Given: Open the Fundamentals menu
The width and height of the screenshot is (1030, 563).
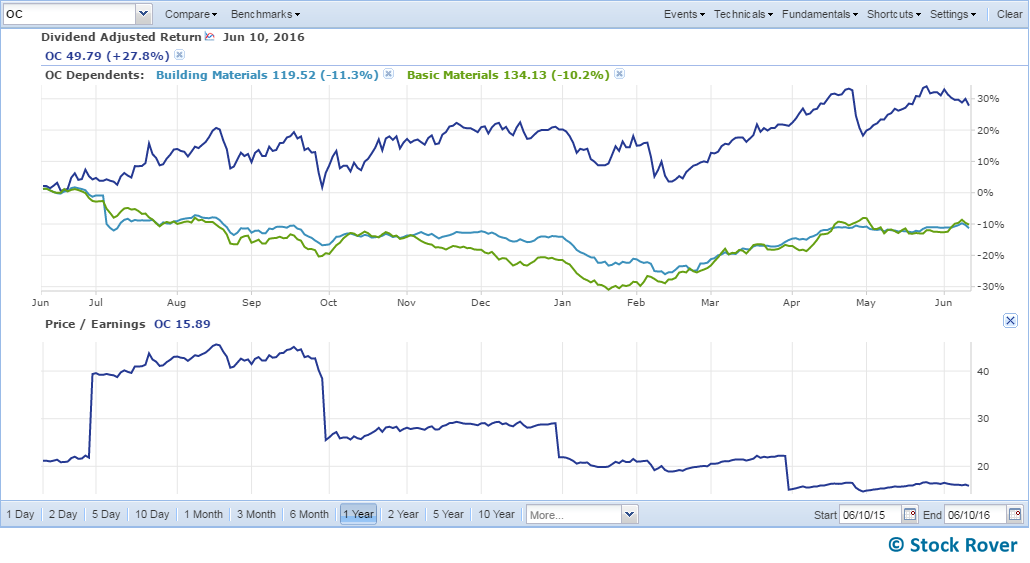Looking at the screenshot, I should (x=820, y=14).
